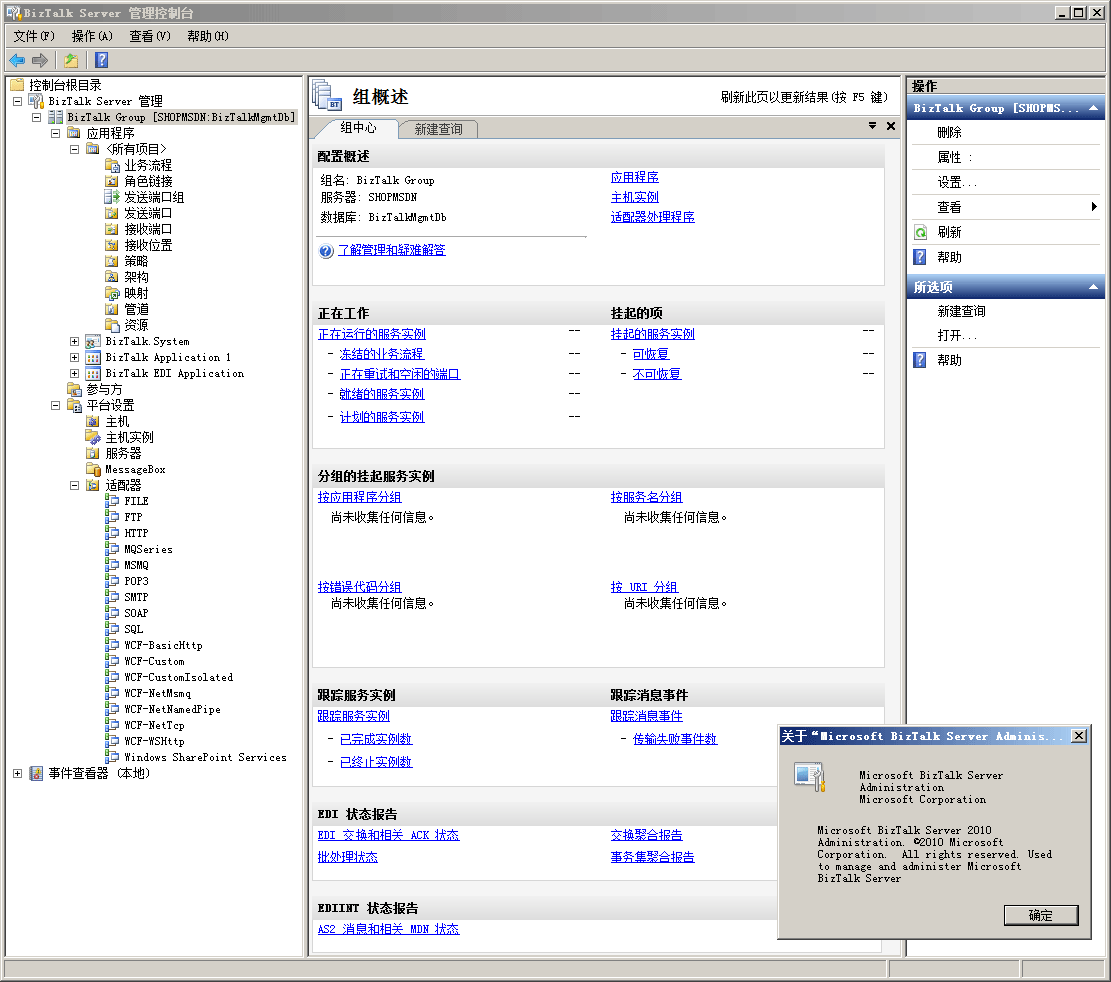This screenshot has width=1111, height=982.
Task: Close the current tab with the X button
Action: [x=891, y=125]
